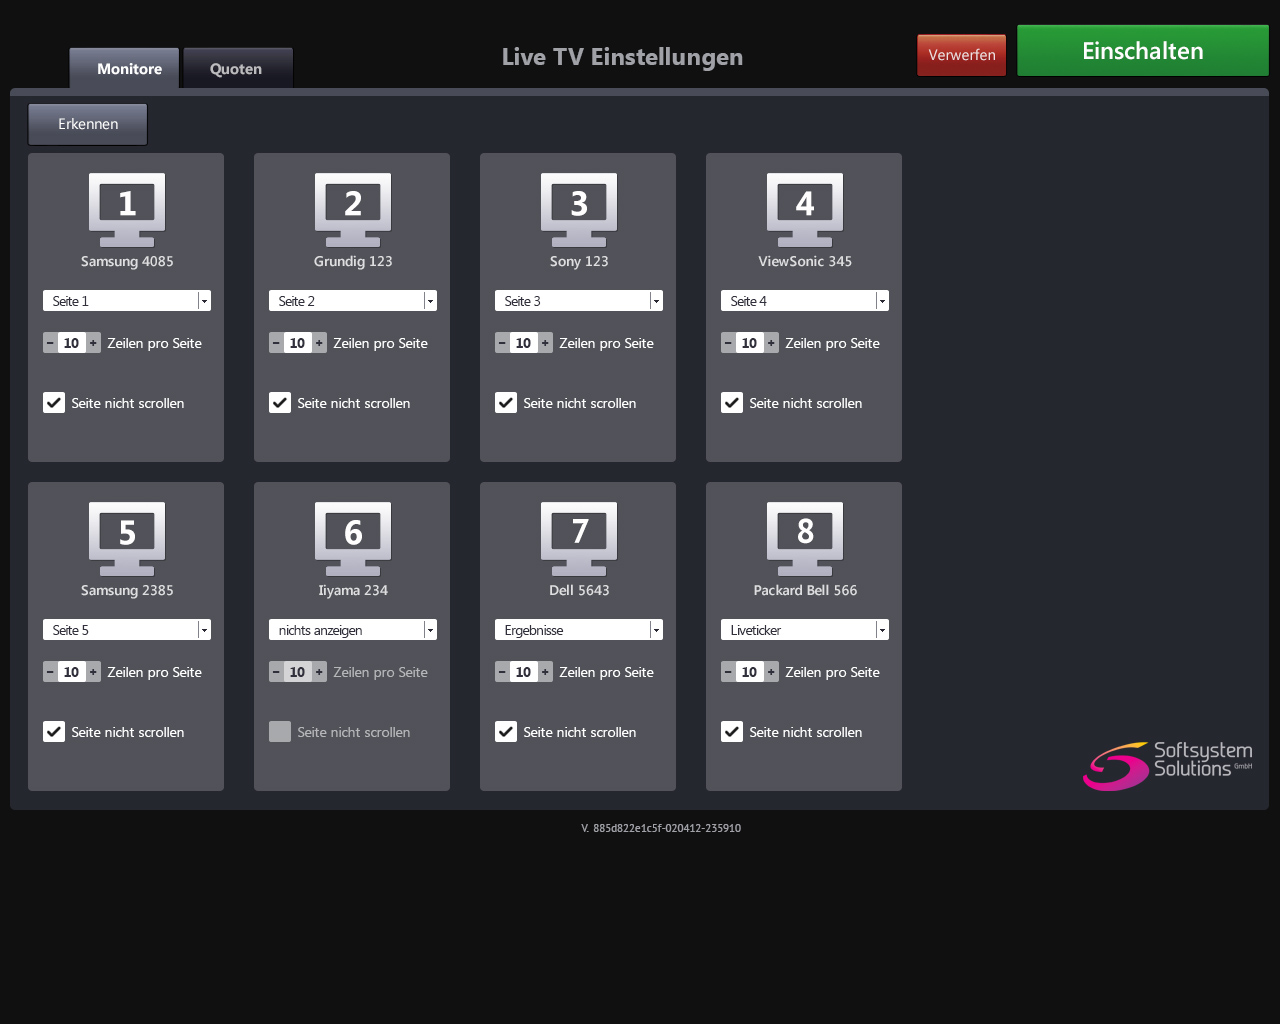Decrease rows per page for ViewSonic 345

(x=728, y=343)
